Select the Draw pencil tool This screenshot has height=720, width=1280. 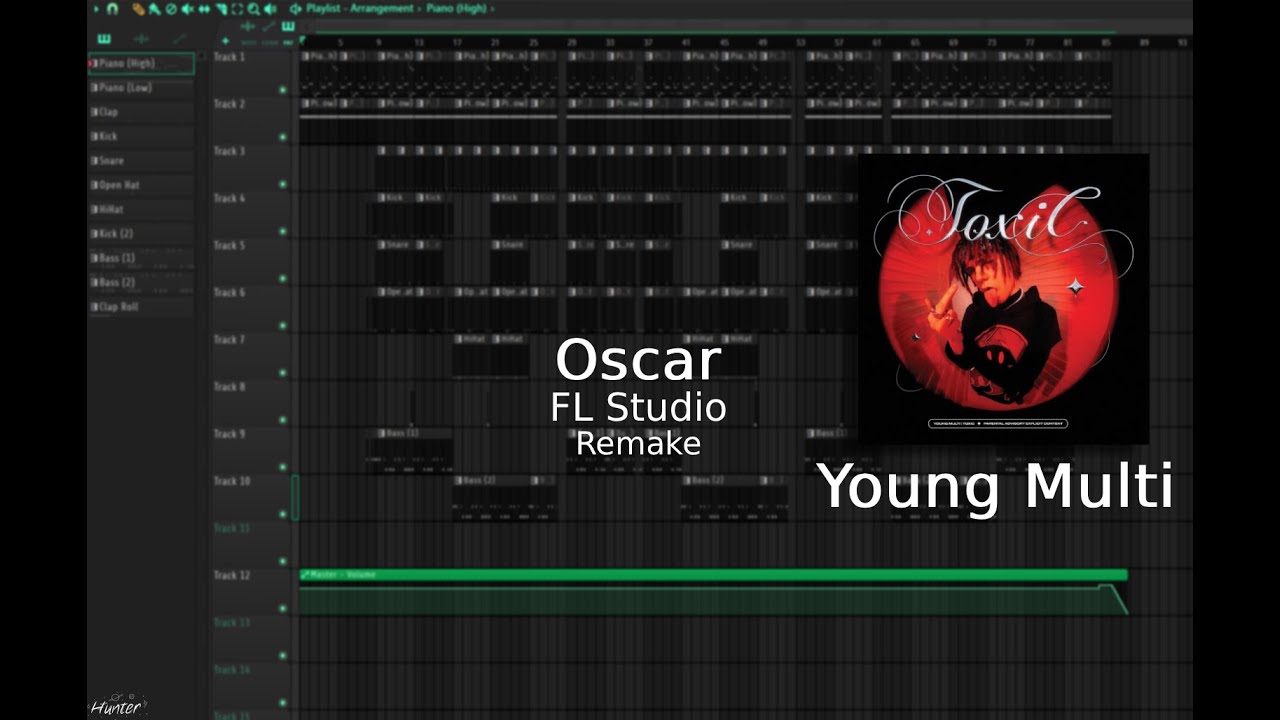[139, 9]
